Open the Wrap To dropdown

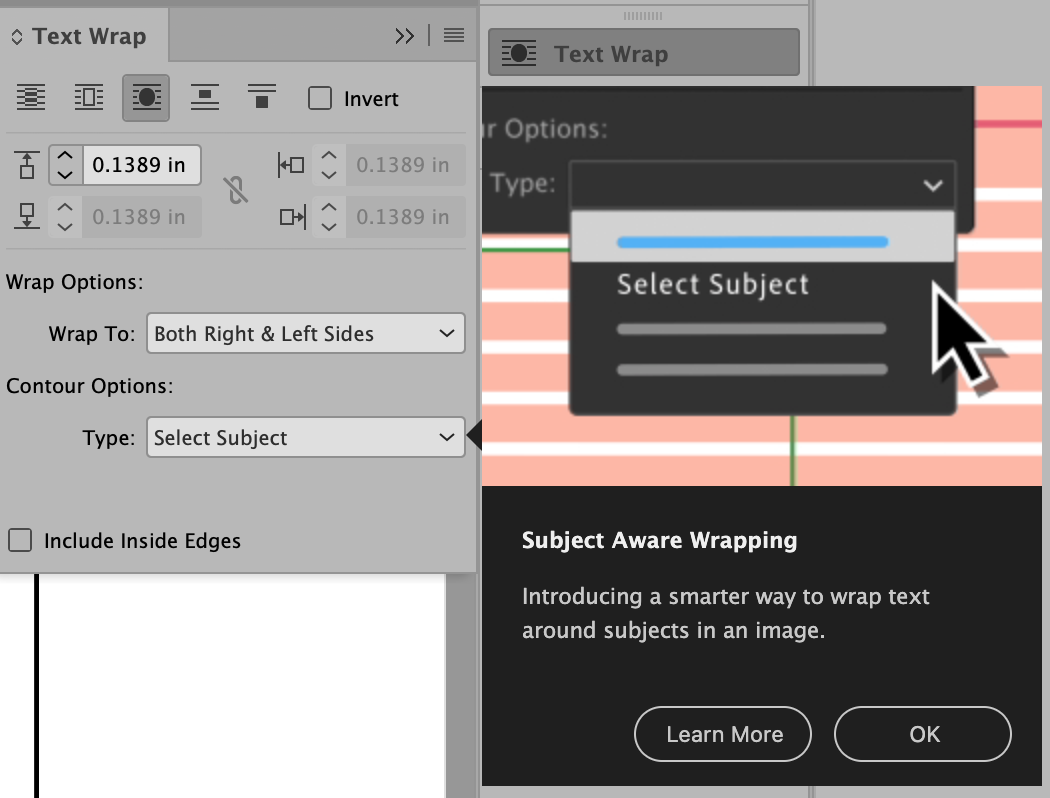[x=305, y=333]
